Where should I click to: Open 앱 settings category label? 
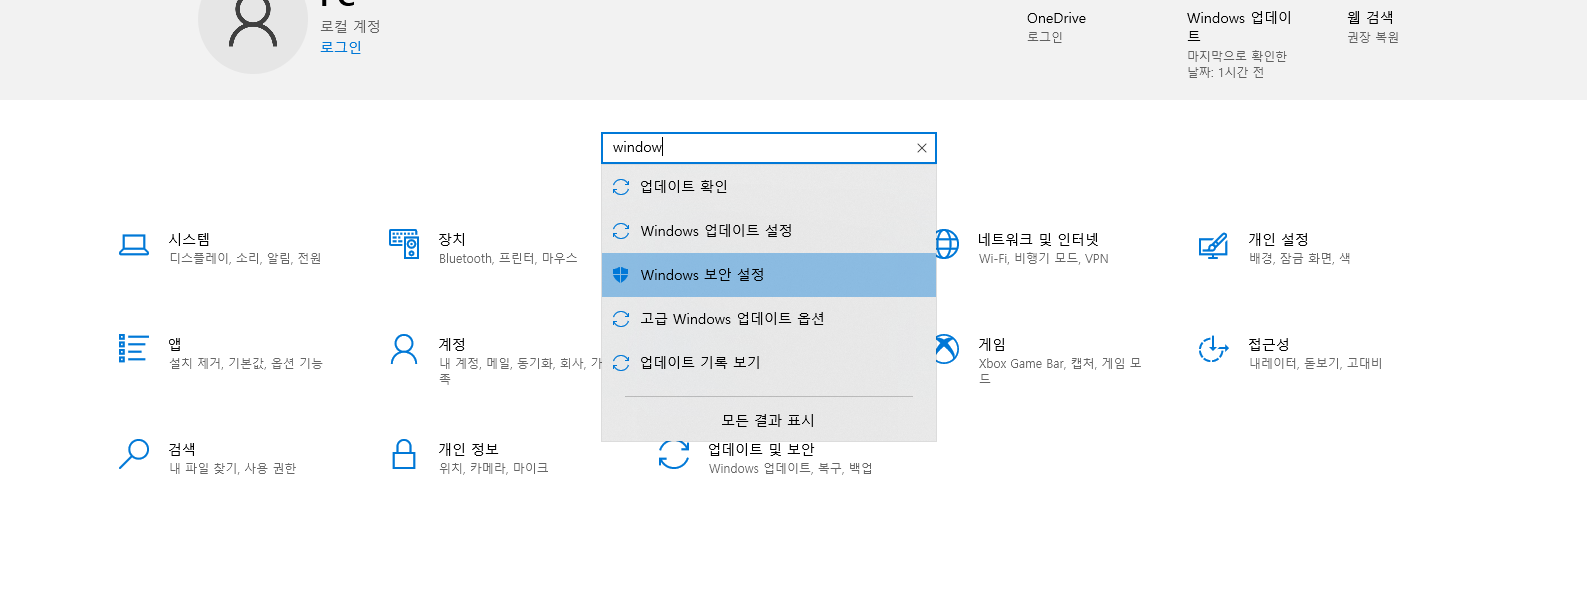[x=175, y=344]
